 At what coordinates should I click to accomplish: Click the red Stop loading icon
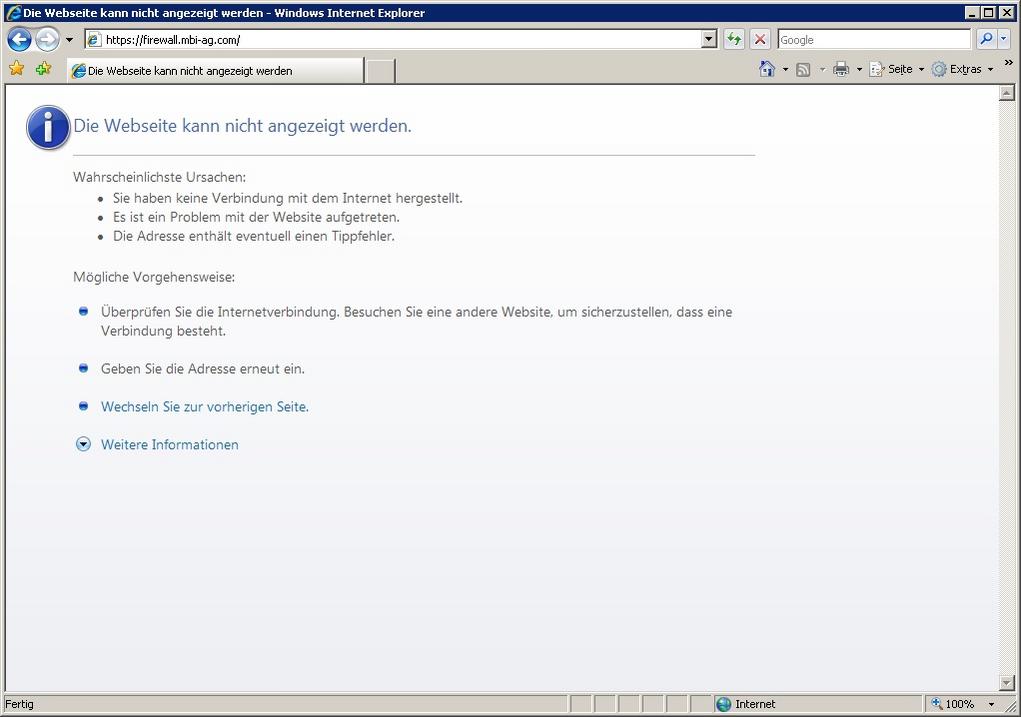tap(760, 40)
